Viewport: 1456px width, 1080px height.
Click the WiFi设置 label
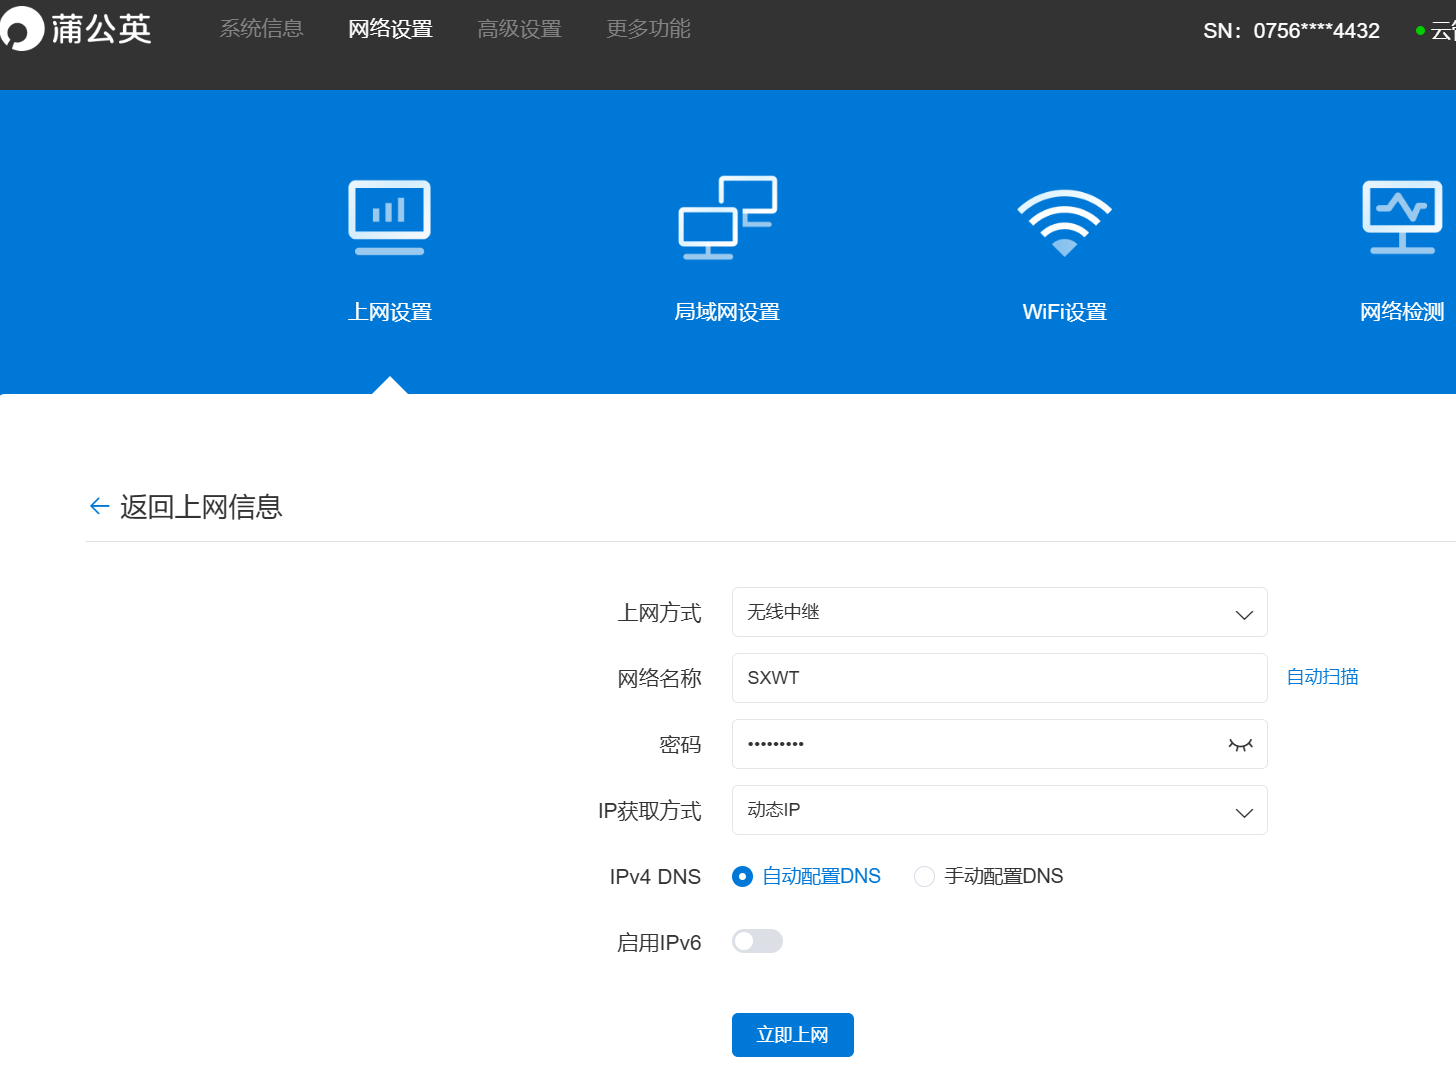coord(1064,312)
